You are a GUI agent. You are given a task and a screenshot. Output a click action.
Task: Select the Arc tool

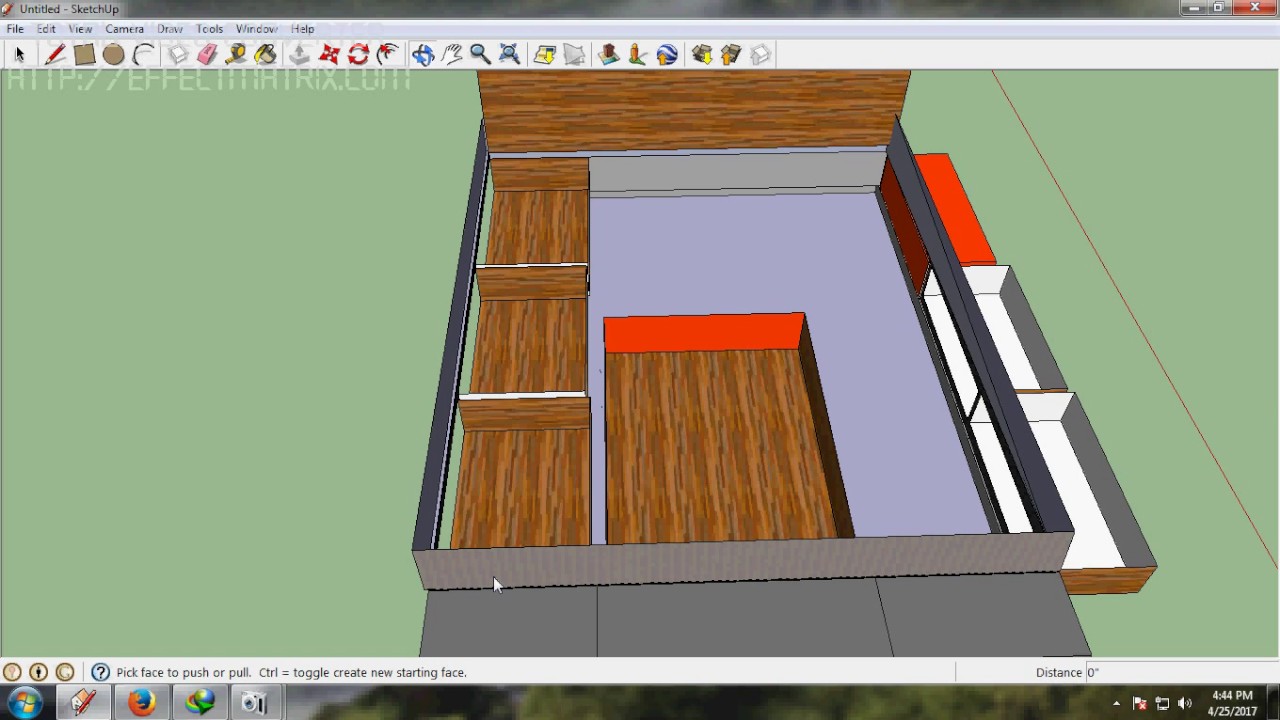(143, 54)
